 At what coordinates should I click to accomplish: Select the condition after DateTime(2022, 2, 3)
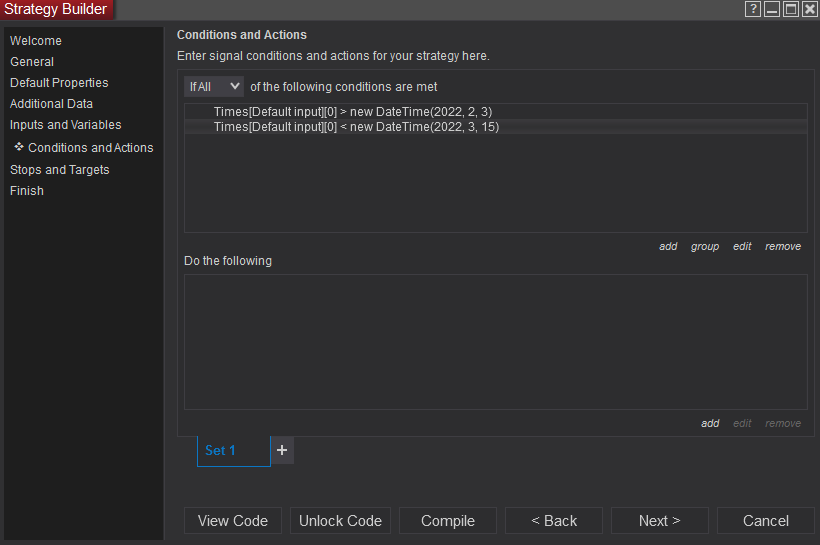click(352, 112)
